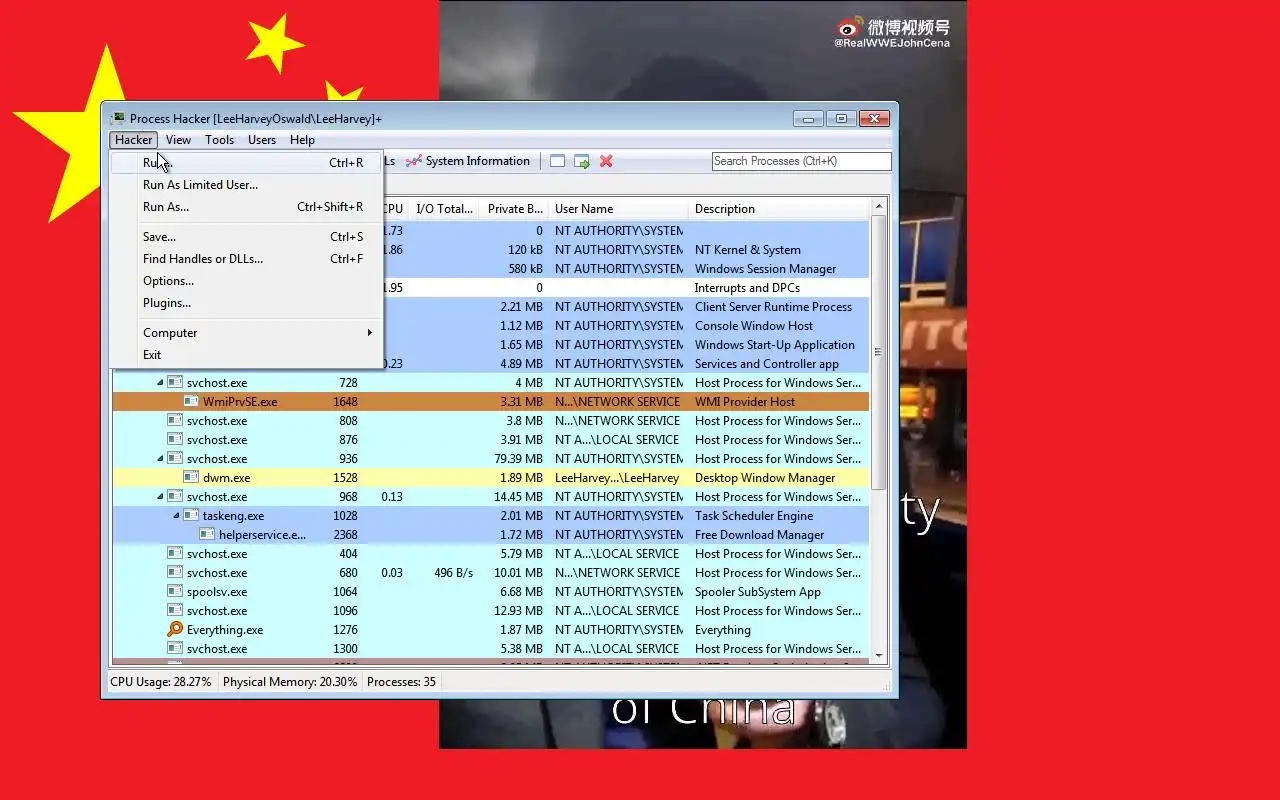Open the Hacker menu
Screen dimensions: 1280x800
pyautogui.click(x=133, y=140)
